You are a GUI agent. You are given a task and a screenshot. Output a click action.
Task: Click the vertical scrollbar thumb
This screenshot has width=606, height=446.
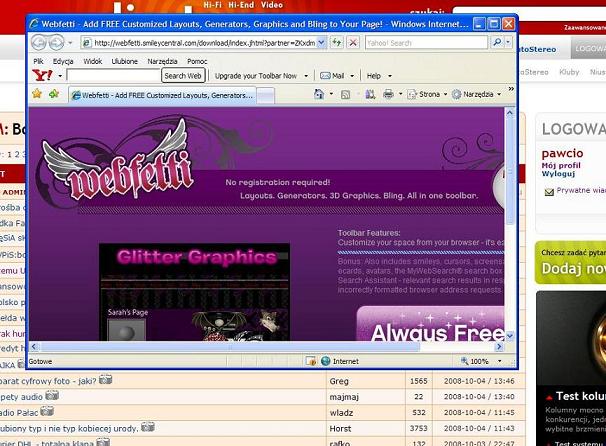pyautogui.click(x=509, y=171)
